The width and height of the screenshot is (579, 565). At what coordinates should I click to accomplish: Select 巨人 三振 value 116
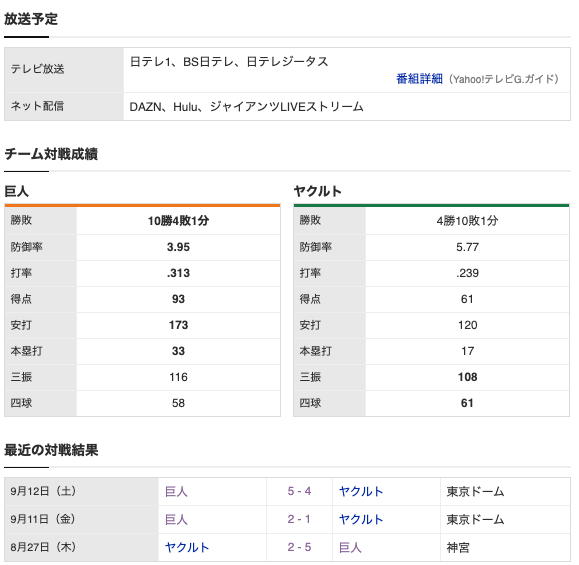click(178, 377)
